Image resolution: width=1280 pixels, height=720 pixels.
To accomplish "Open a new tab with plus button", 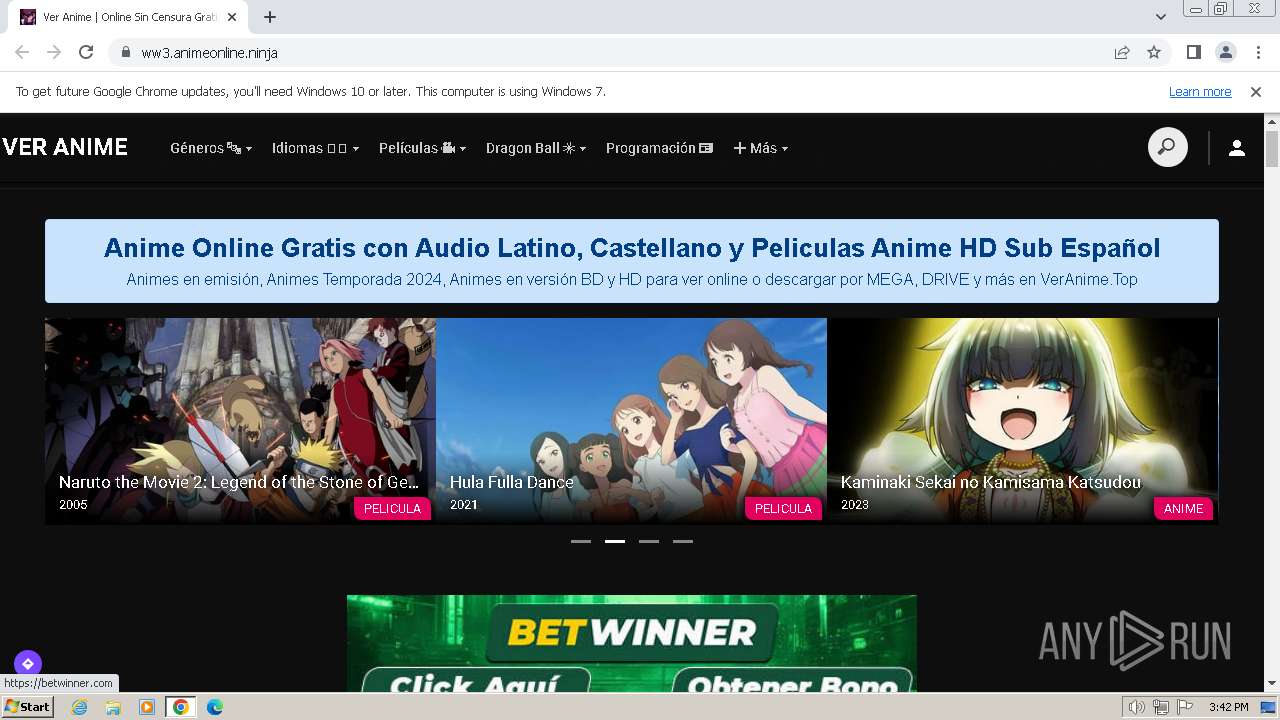I will coord(270,17).
